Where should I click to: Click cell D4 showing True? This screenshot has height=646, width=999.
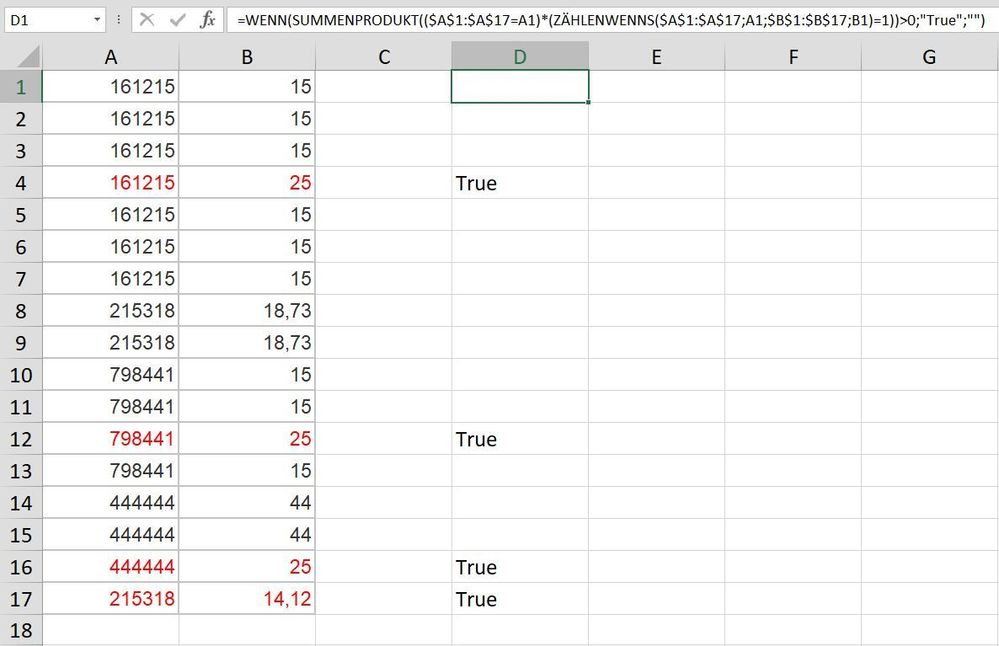click(520, 183)
